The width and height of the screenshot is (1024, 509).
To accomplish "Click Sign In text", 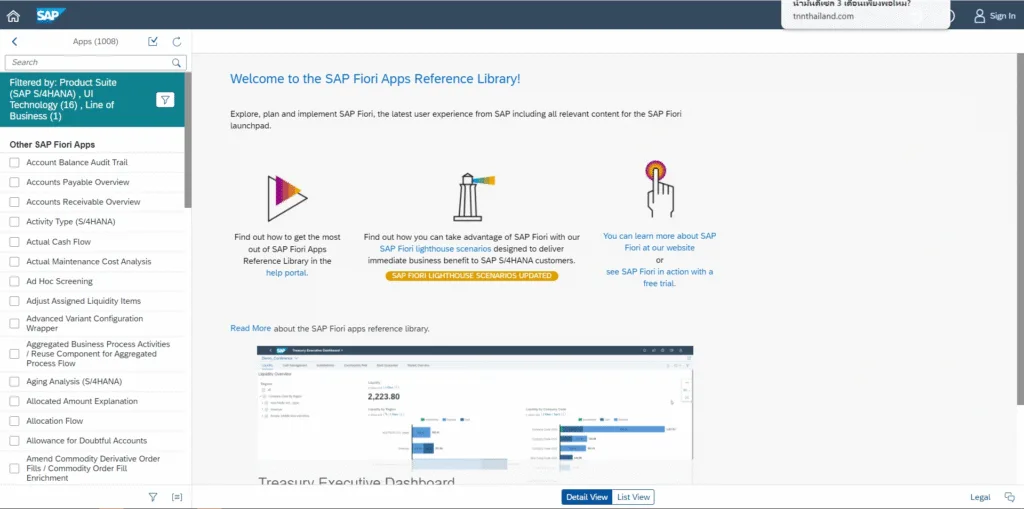I will coord(1002,16).
